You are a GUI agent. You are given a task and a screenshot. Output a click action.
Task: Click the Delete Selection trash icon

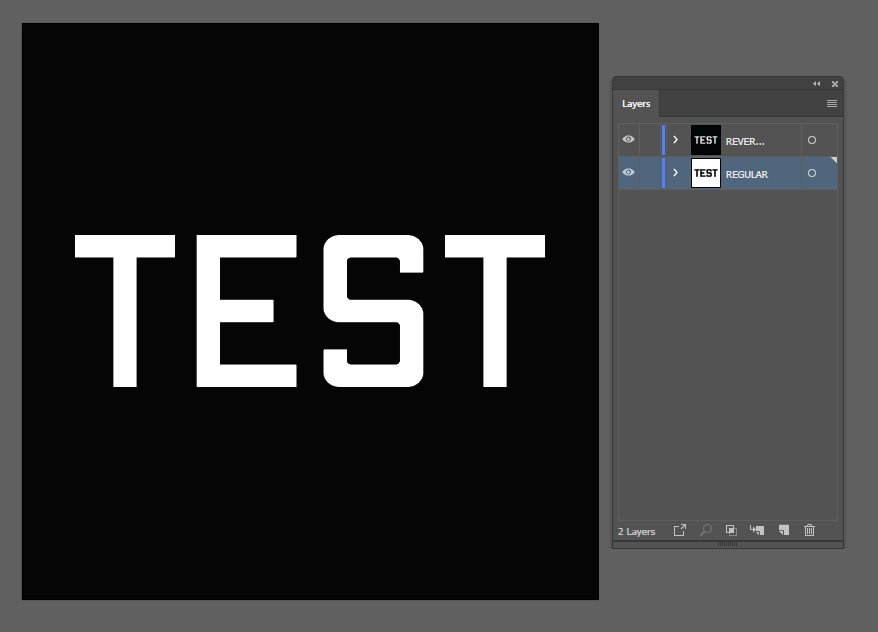point(809,530)
